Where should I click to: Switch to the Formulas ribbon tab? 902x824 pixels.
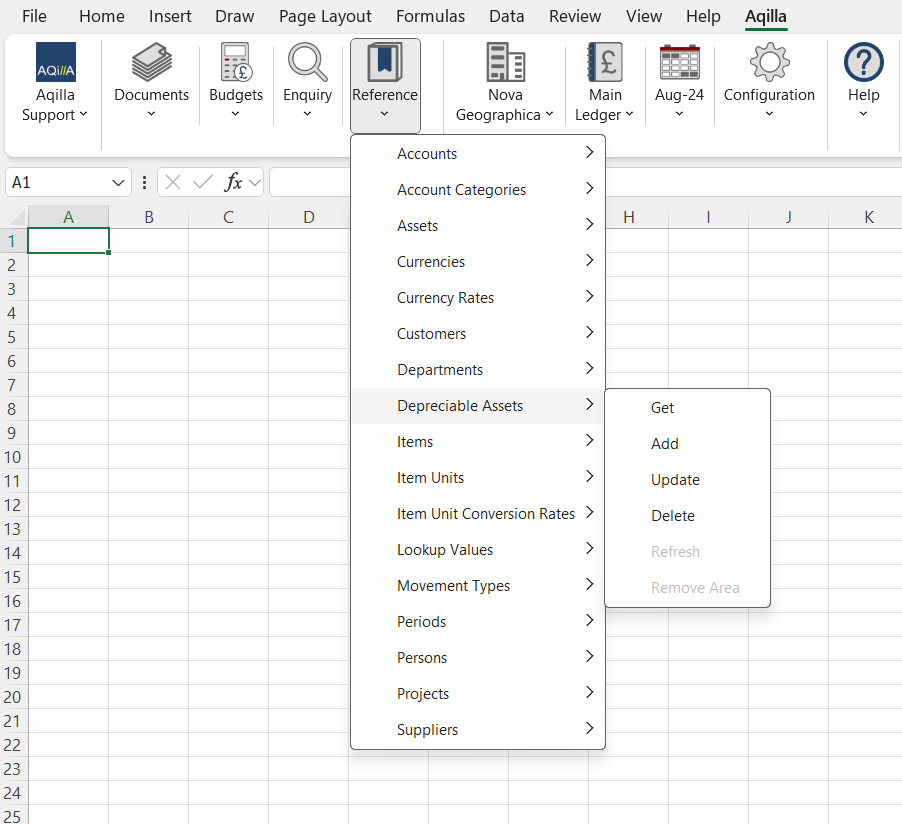click(430, 16)
